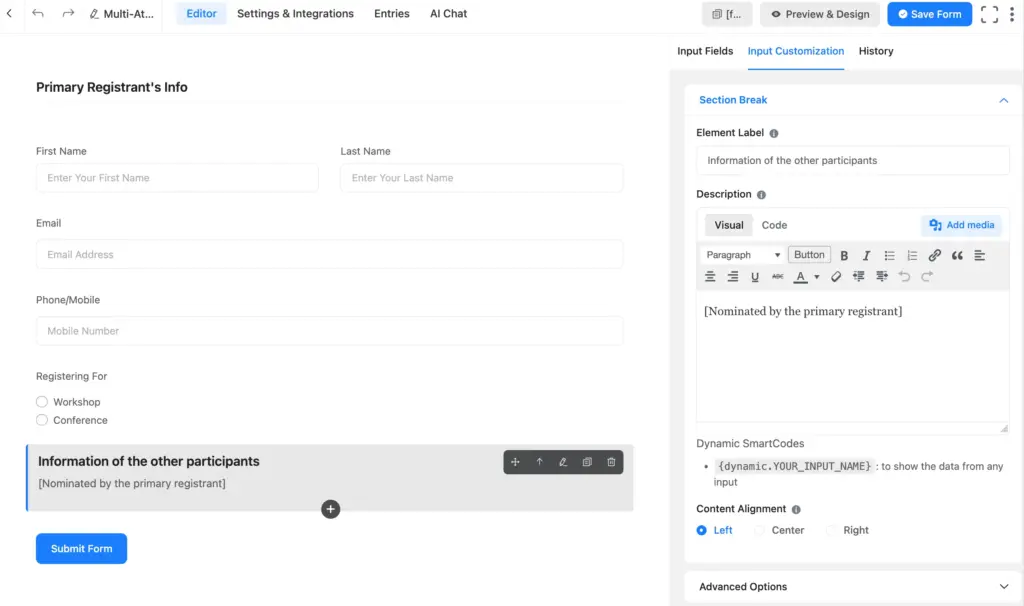Rename the form via the Multi-At... pencil title
The width and height of the screenshot is (1024, 606).
coord(121,14)
